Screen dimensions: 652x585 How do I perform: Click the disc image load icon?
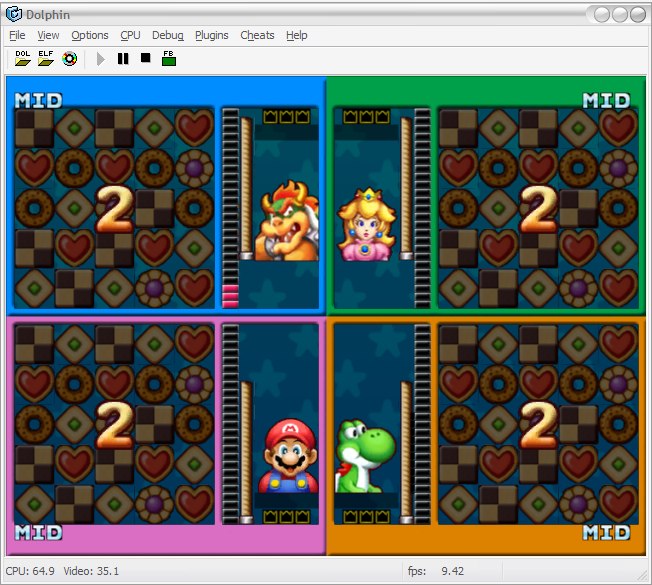click(69, 59)
